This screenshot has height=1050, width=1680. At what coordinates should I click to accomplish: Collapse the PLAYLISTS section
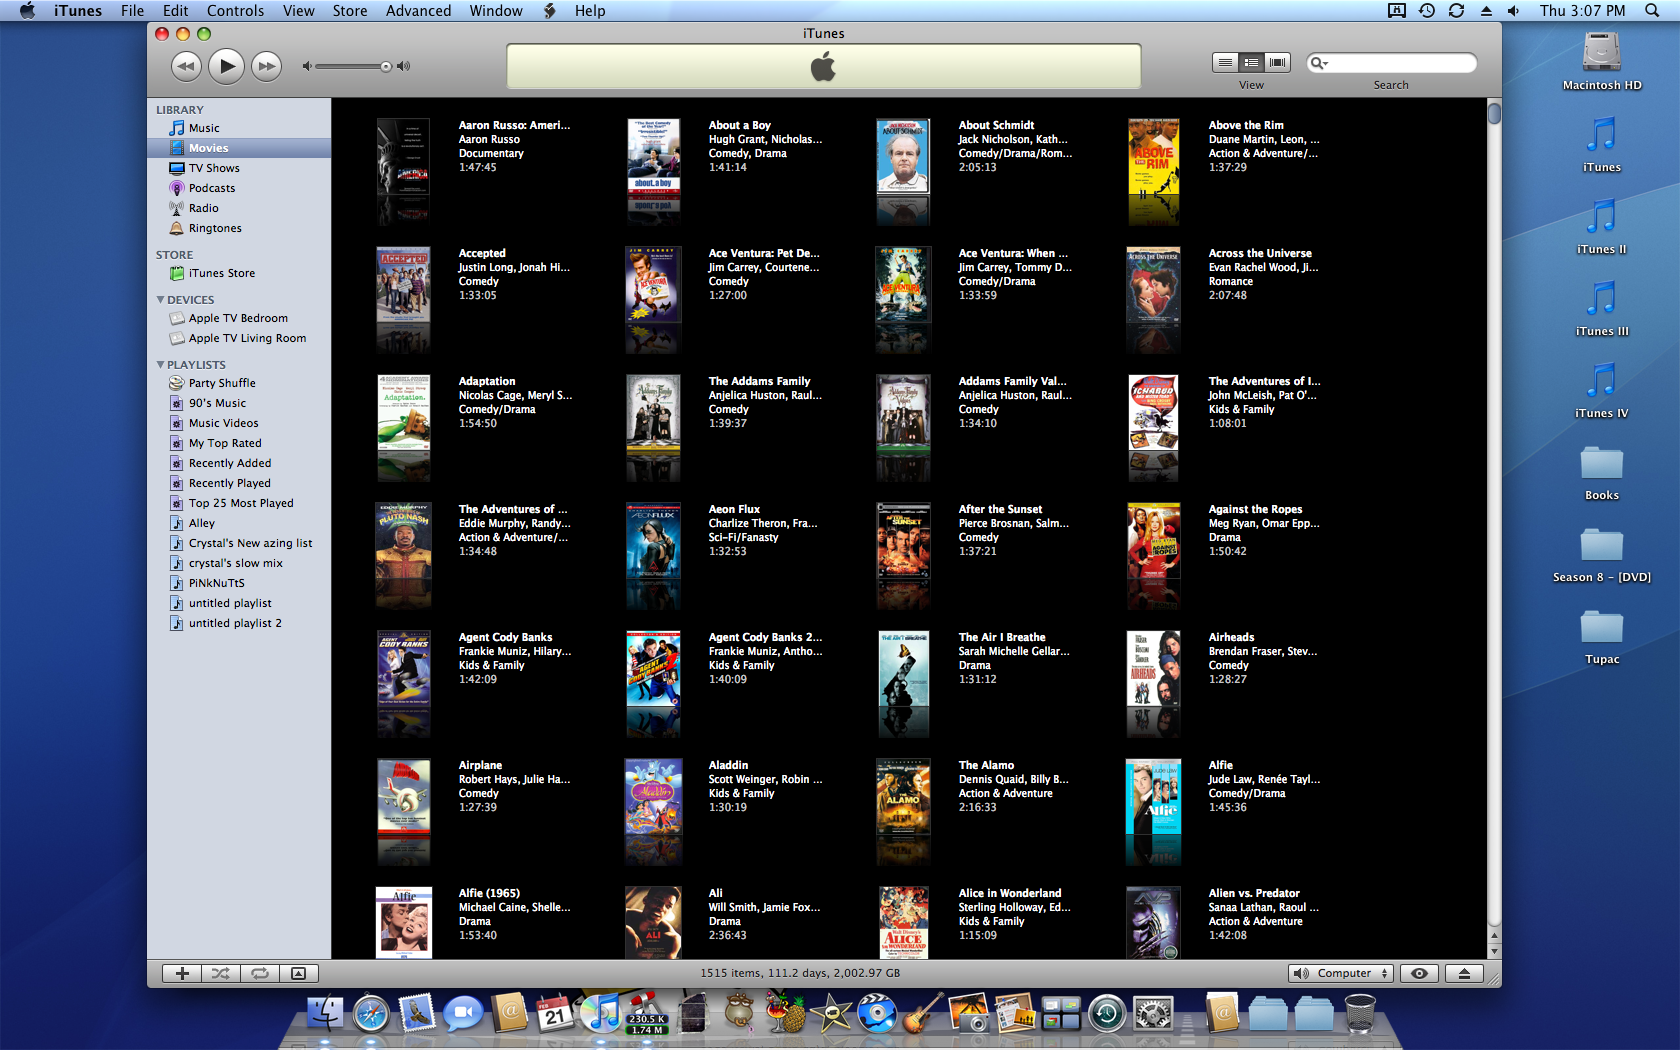160,365
